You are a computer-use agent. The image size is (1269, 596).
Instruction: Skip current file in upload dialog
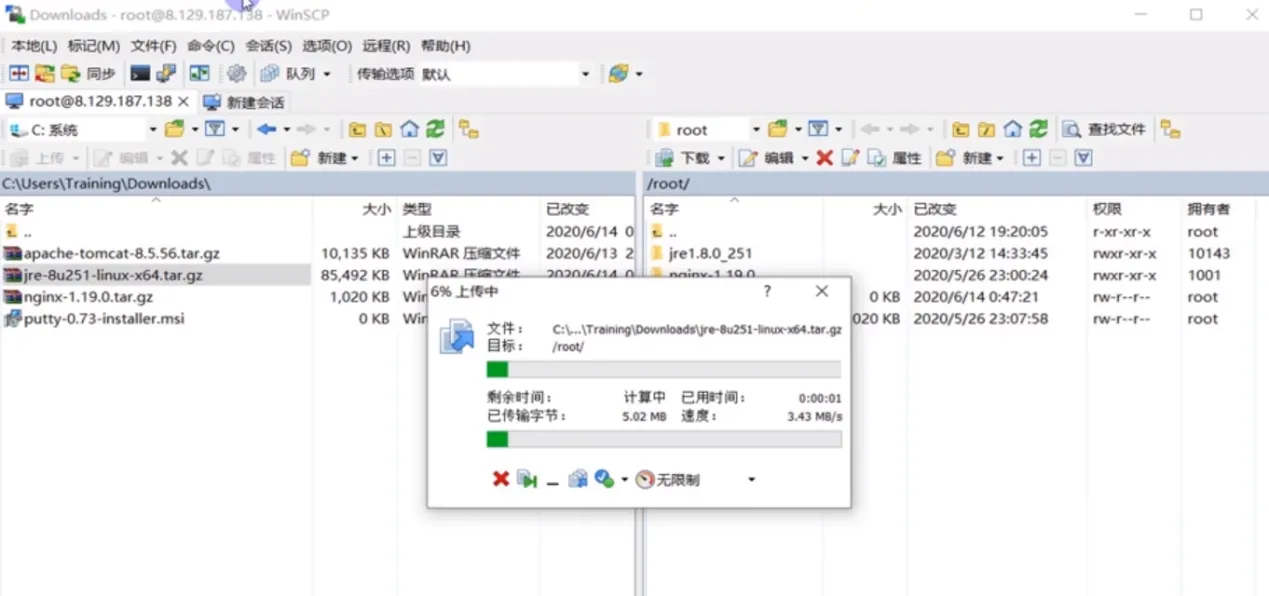527,480
